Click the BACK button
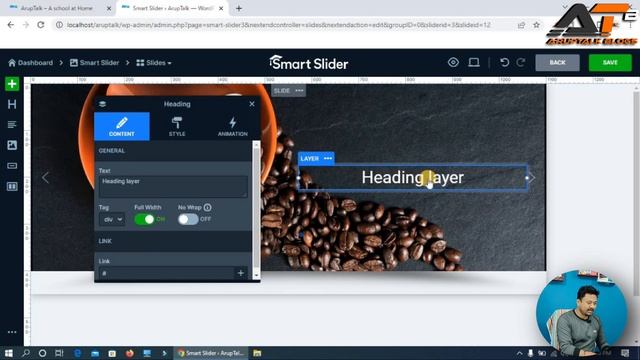The height and width of the screenshot is (360, 640). tap(557, 62)
